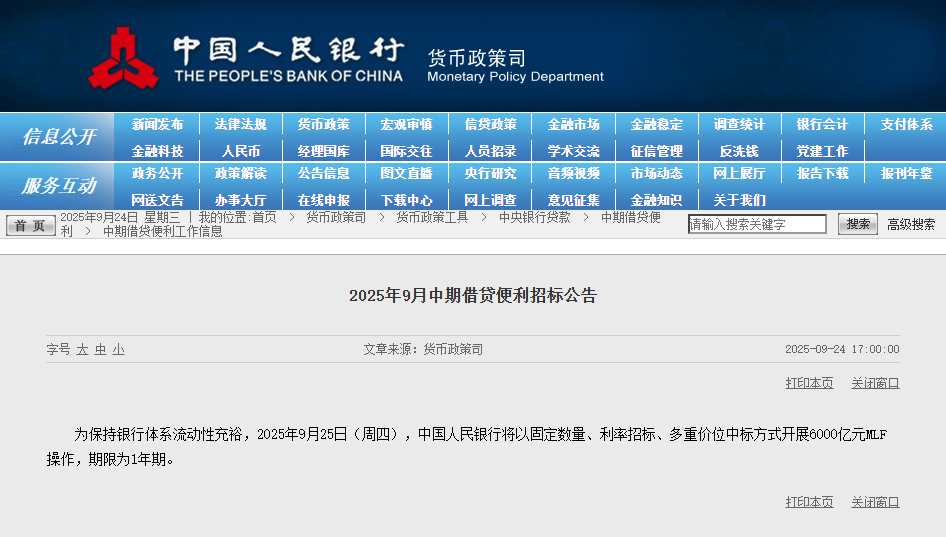This screenshot has width=946, height=537.
Task: Click the People's Bank of China emblem logo
Action: coord(123,59)
